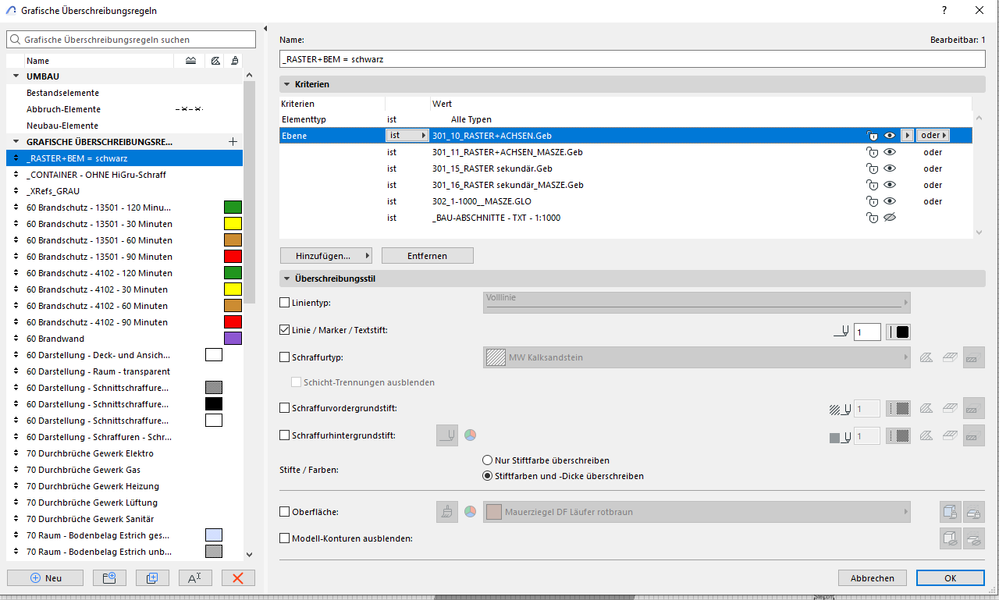Uncheck the Linie / Marker / Textstift checkbox
Image resolution: width=999 pixels, height=600 pixels.
tap(285, 330)
